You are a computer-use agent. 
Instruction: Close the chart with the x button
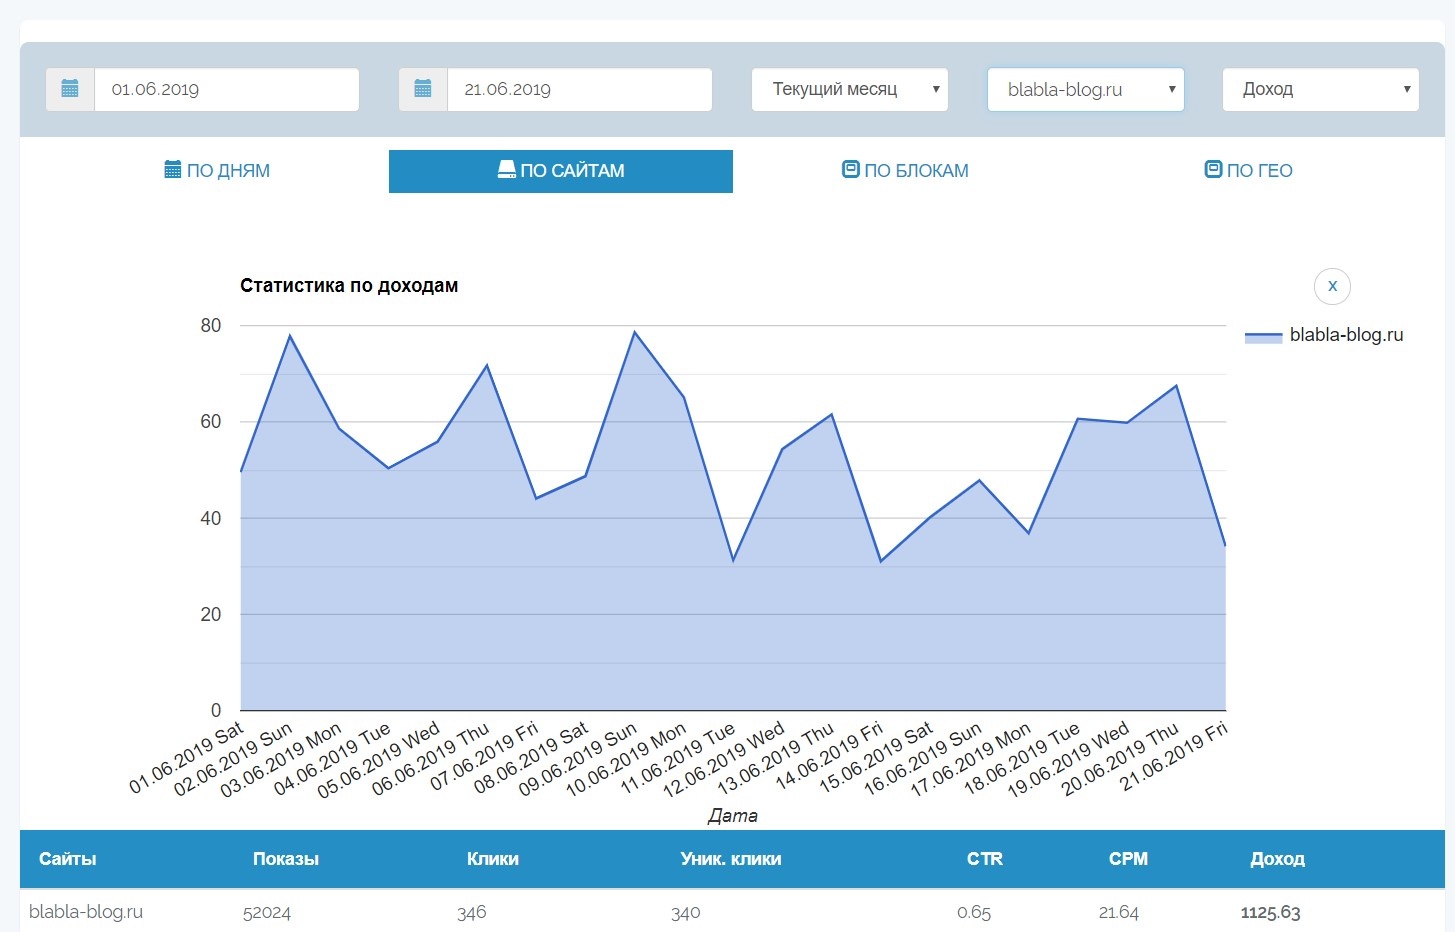1332,286
